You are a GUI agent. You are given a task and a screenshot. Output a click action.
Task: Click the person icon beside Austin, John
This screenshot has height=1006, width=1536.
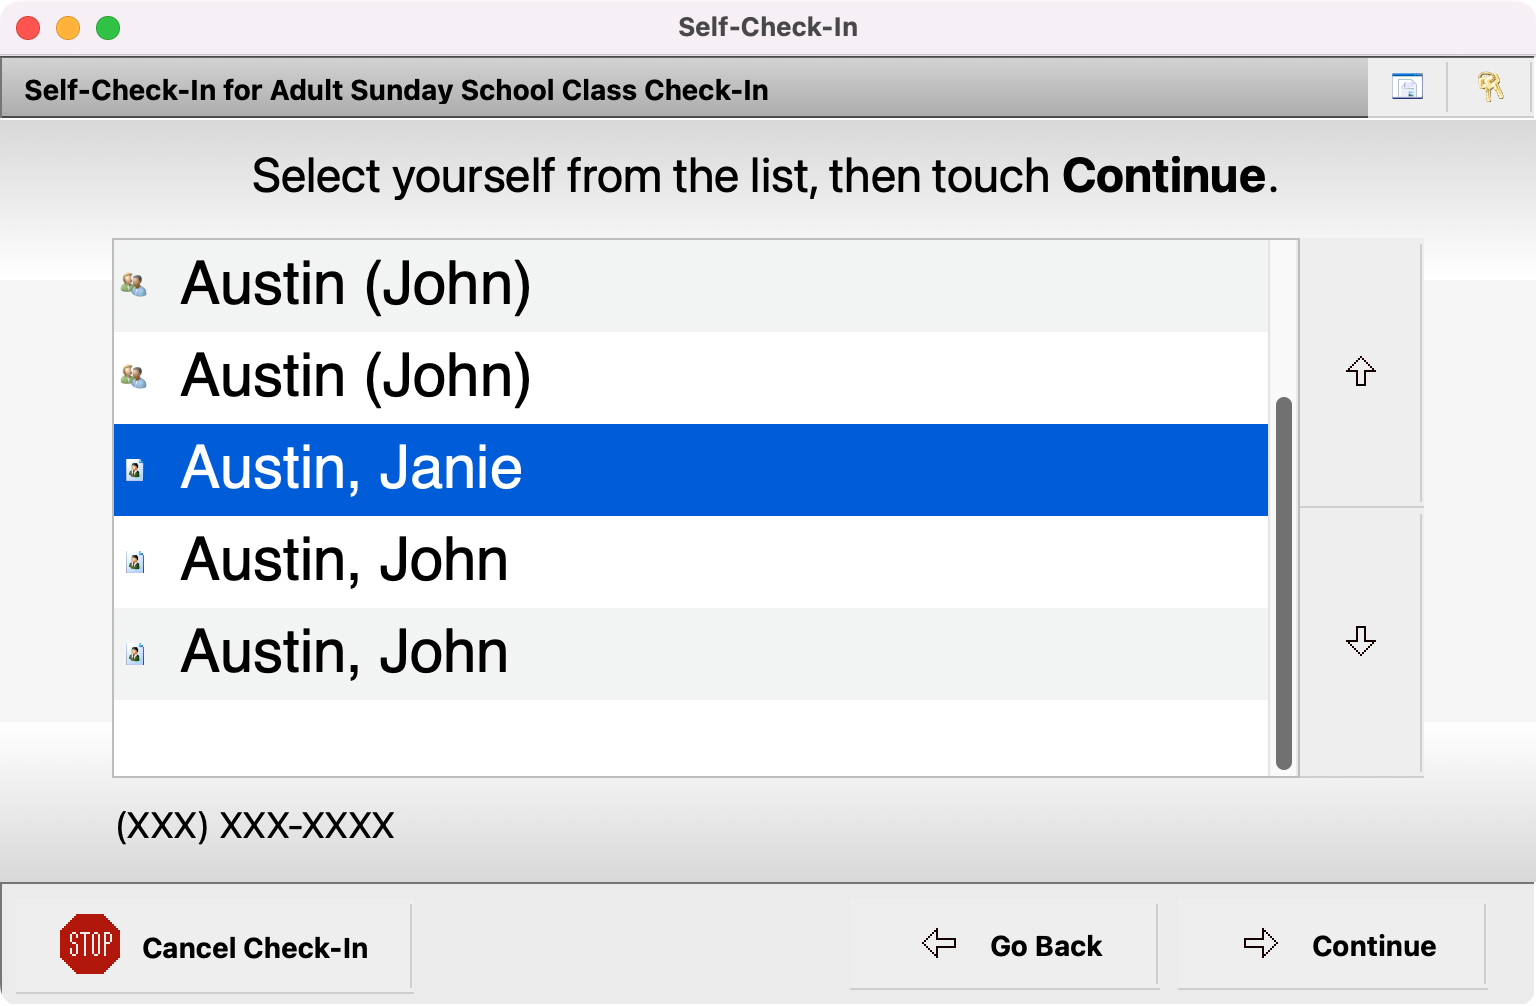(x=135, y=562)
